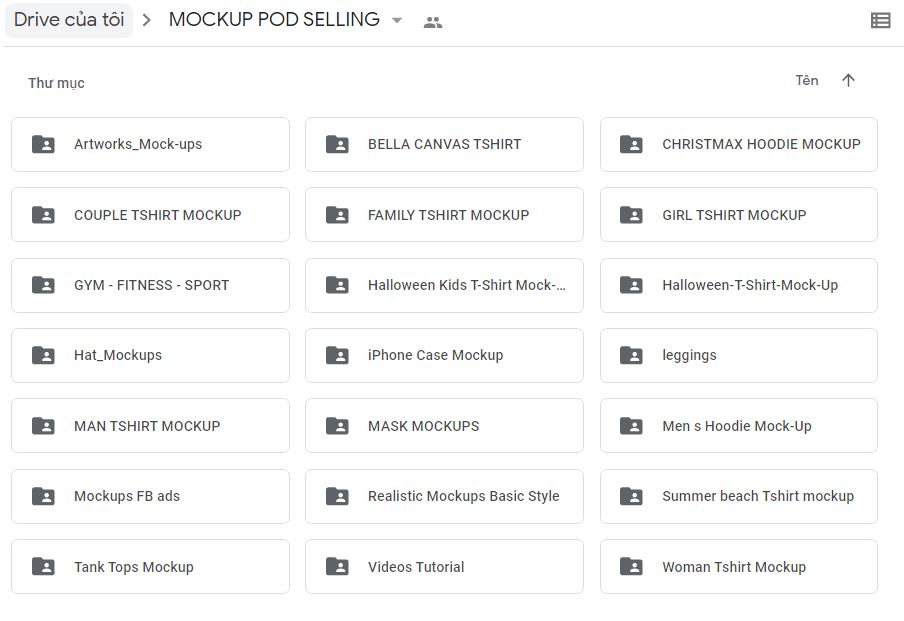
Task: Click the folder icon on Videos Tutorial
Action: pos(336,566)
